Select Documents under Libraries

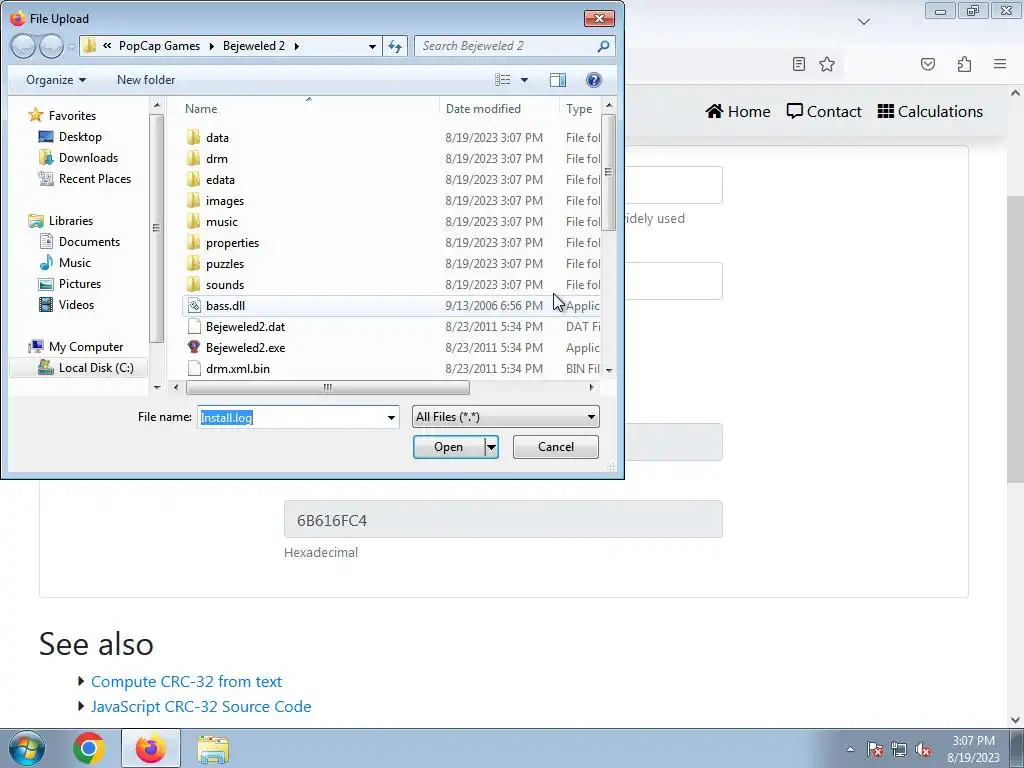click(89, 242)
